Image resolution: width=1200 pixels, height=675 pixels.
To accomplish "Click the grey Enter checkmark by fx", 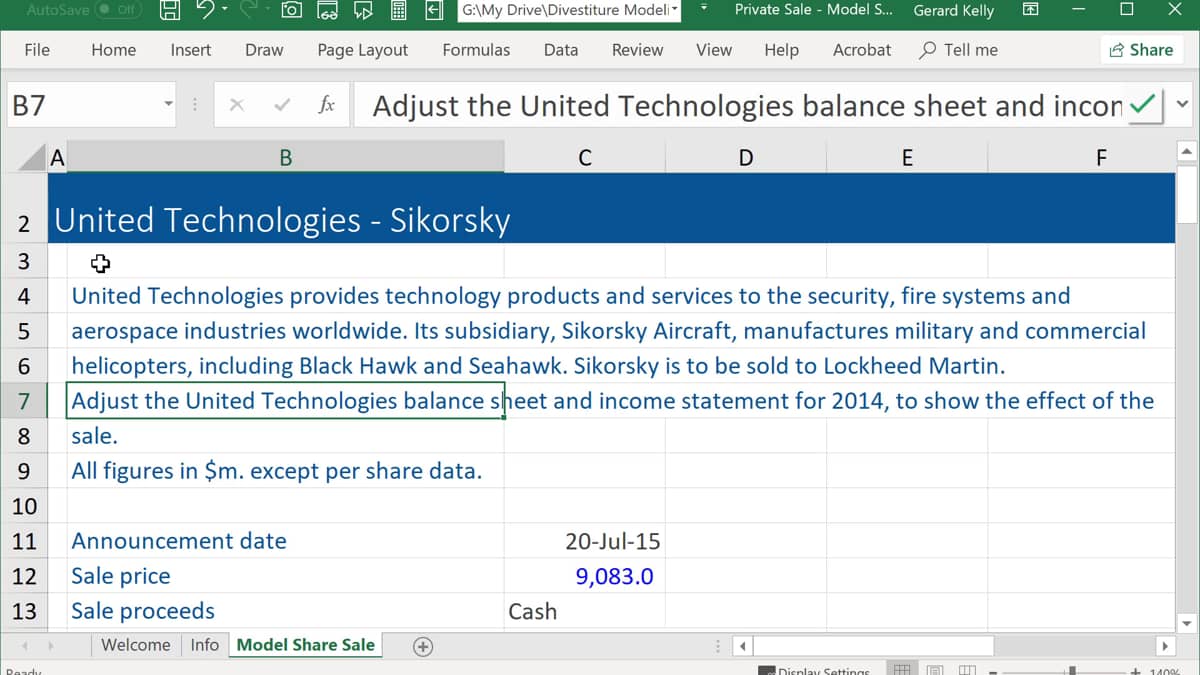I will 282,105.
